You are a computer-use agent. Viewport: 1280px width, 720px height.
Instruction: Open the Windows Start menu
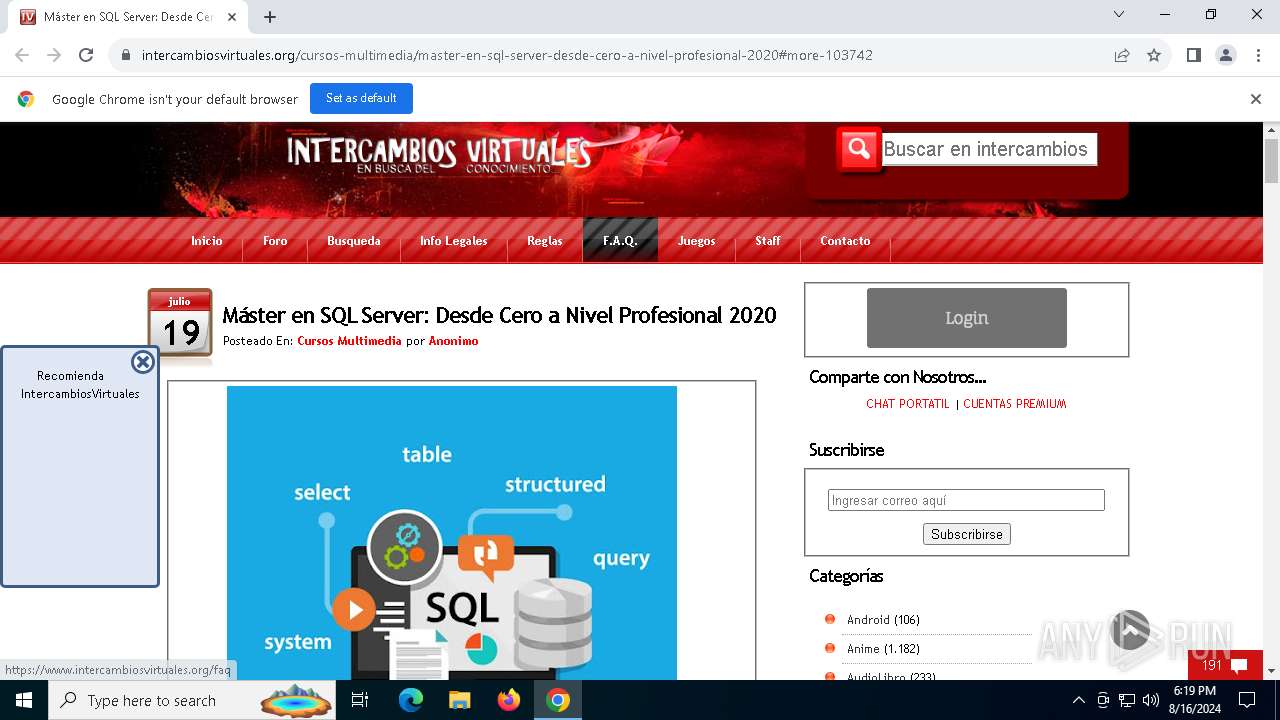[x=24, y=700]
